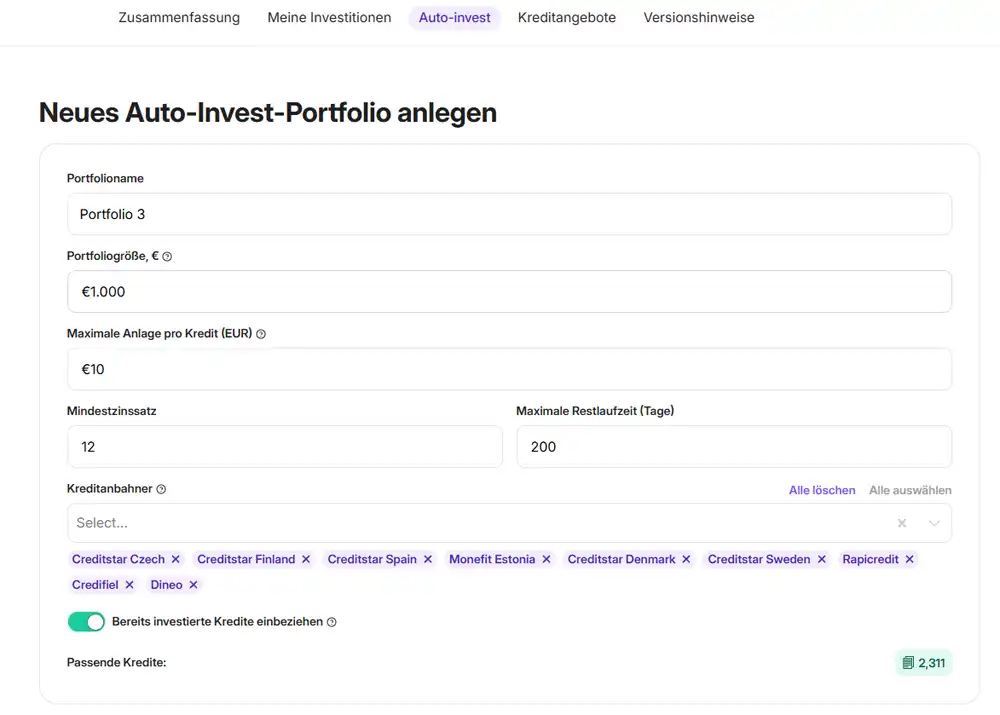Focus the Portfoliogröße input with €1.000
1000x715 pixels.
[510, 291]
